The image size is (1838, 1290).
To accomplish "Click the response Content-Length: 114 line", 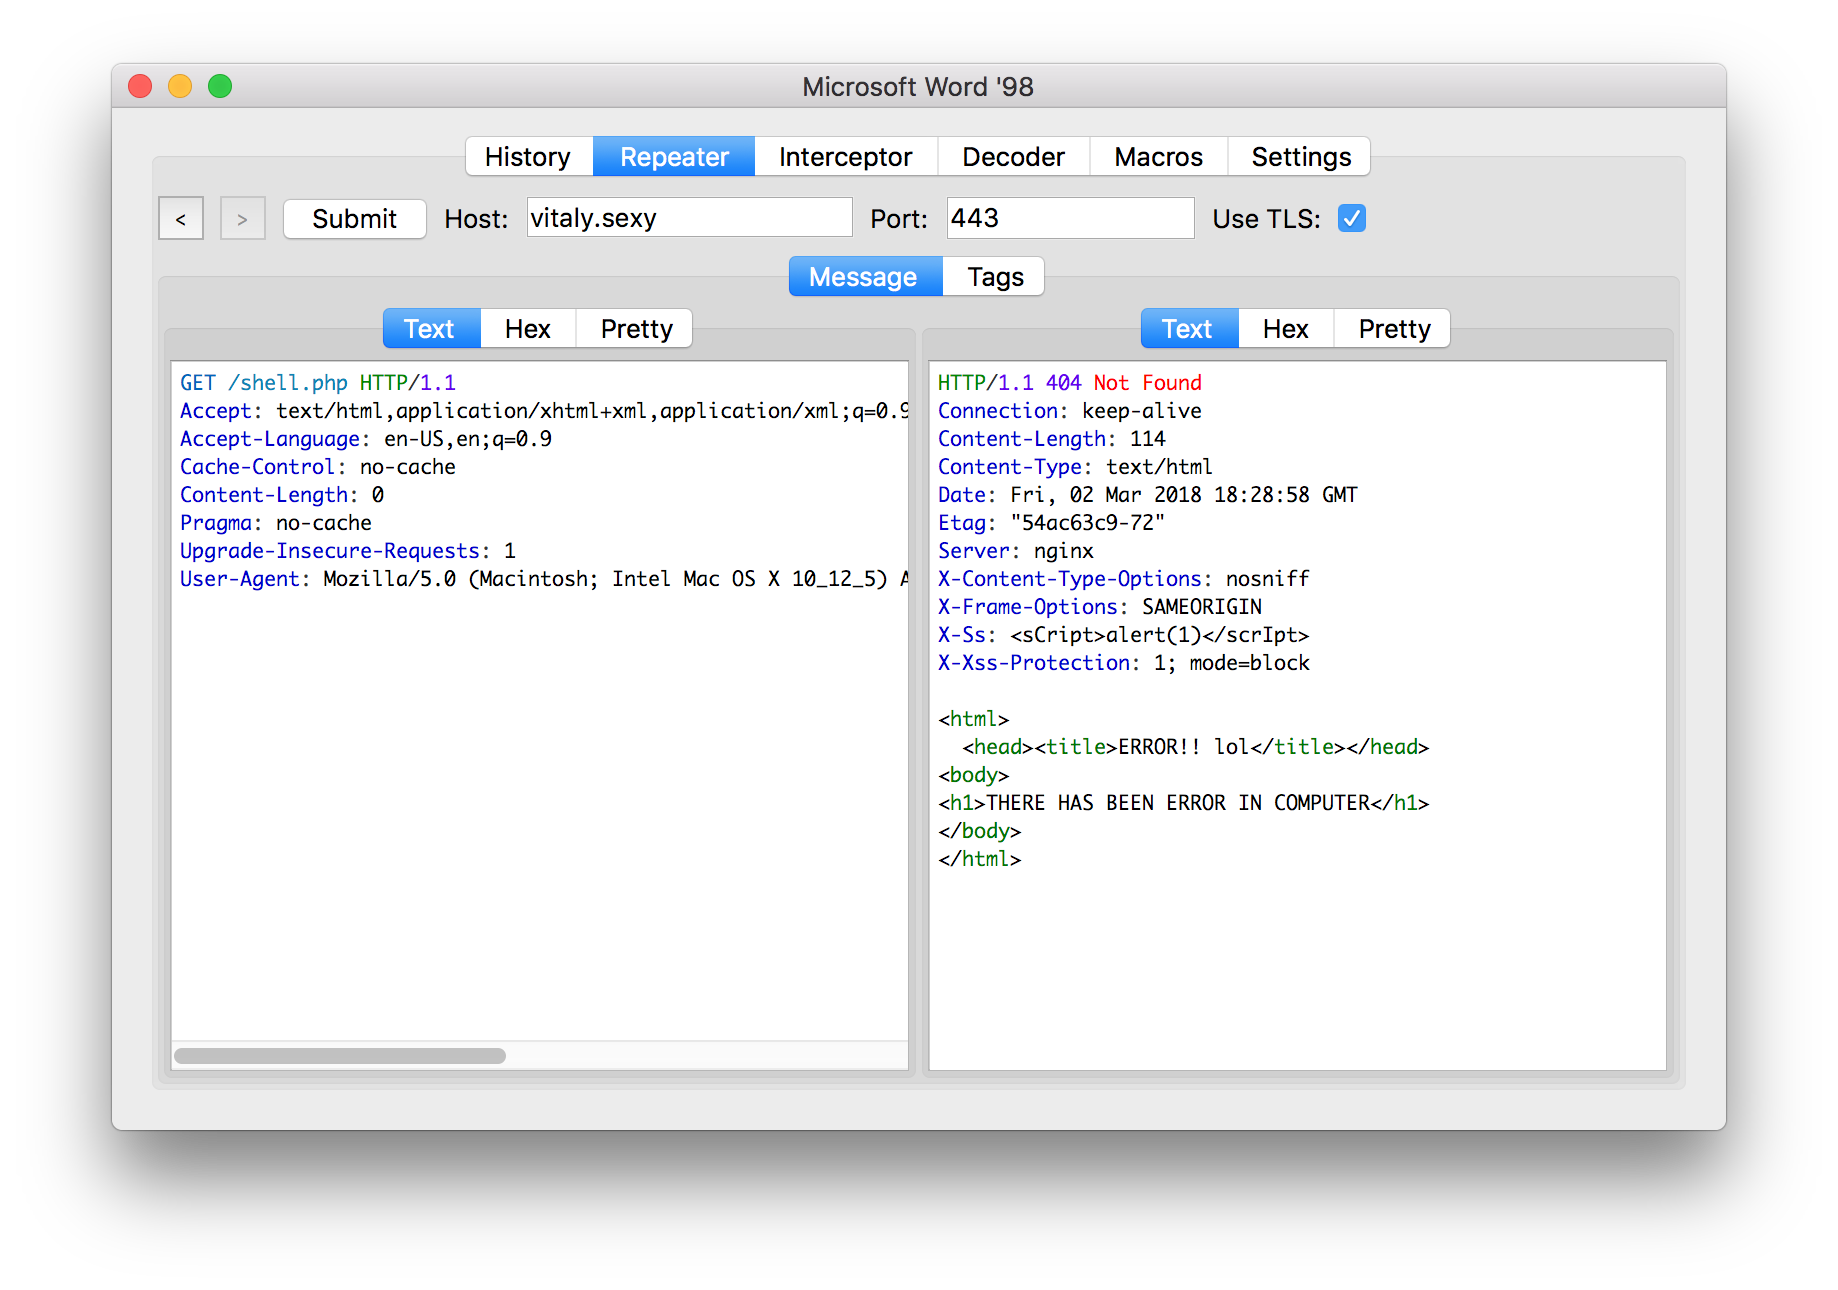I will point(1052,439).
